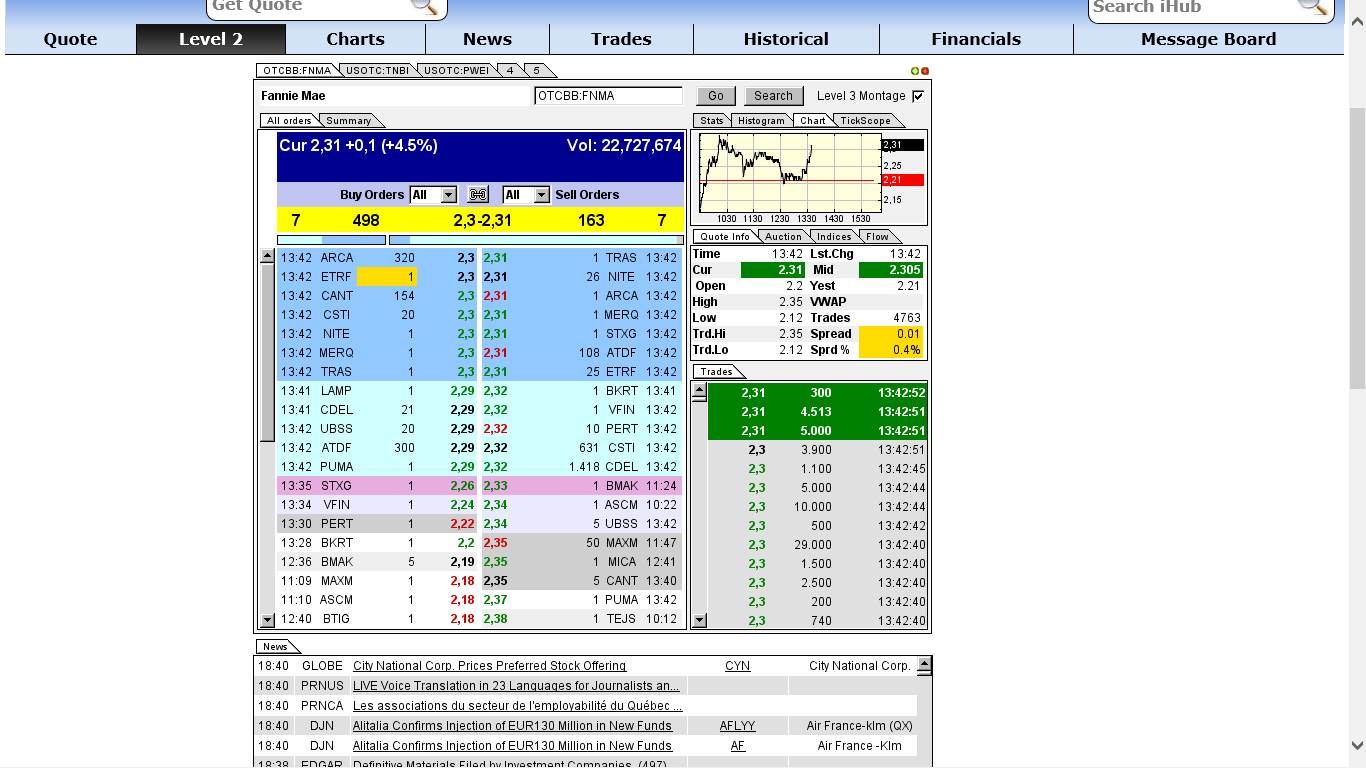
Task: Click the symbol field containing OTCBB:FNMA
Action: (608, 96)
